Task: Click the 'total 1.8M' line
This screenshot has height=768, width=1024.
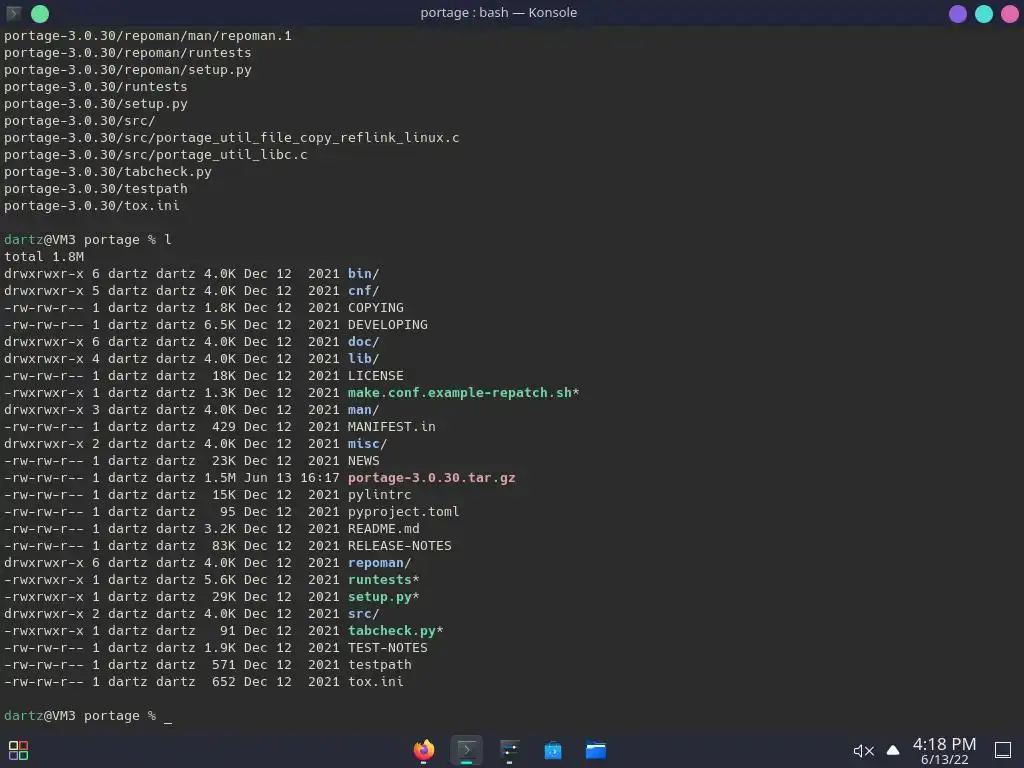Action: [44, 257]
